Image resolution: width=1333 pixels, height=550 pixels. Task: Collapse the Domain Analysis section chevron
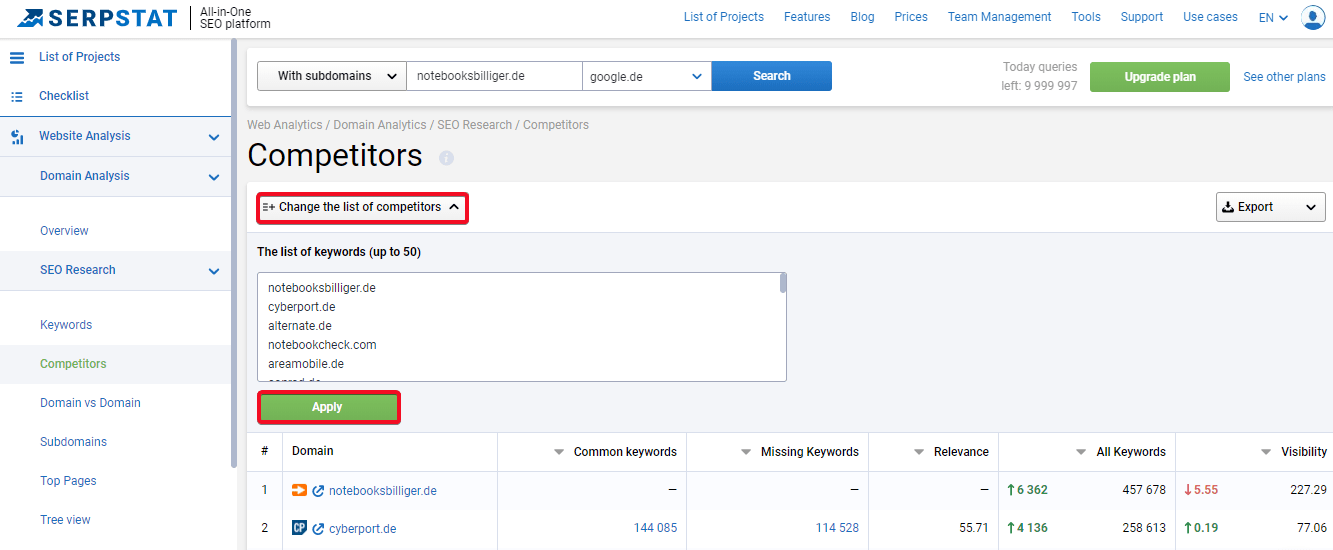[213, 178]
